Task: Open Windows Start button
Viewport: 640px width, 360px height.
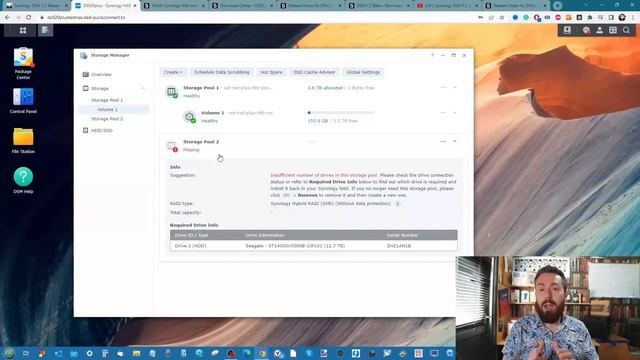Action: pos(9,353)
